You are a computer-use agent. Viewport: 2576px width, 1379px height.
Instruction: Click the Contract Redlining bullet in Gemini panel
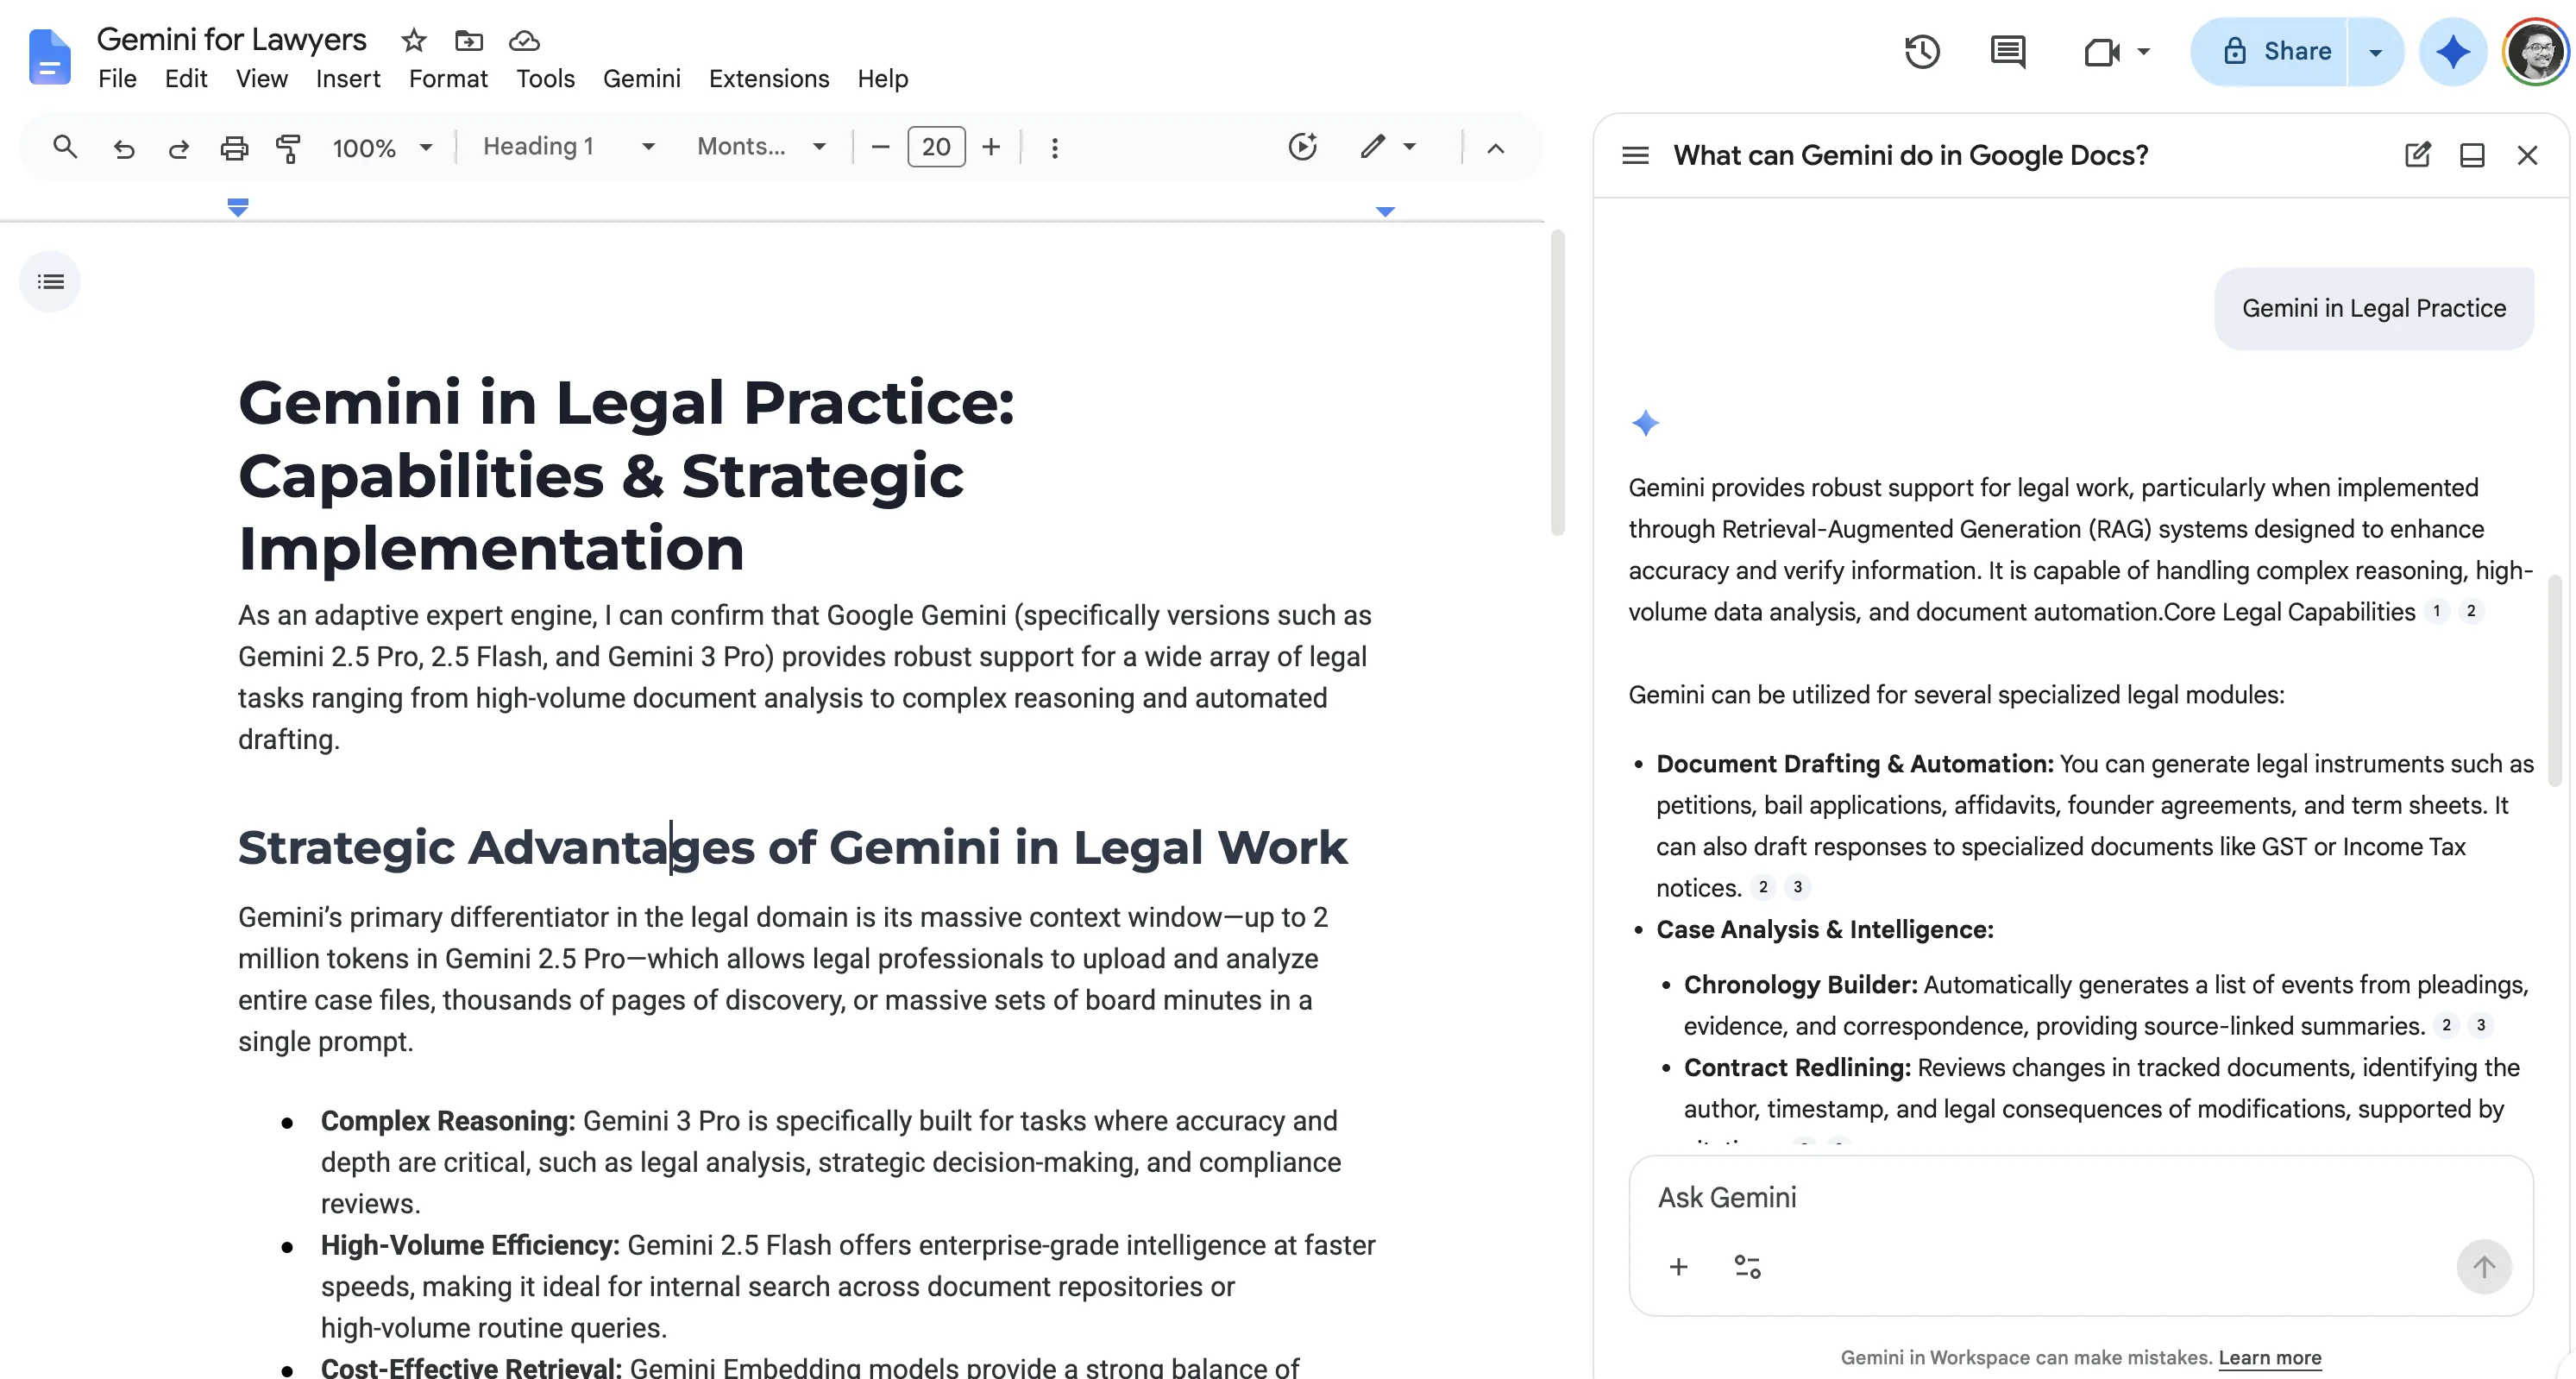[x=2101, y=1088]
